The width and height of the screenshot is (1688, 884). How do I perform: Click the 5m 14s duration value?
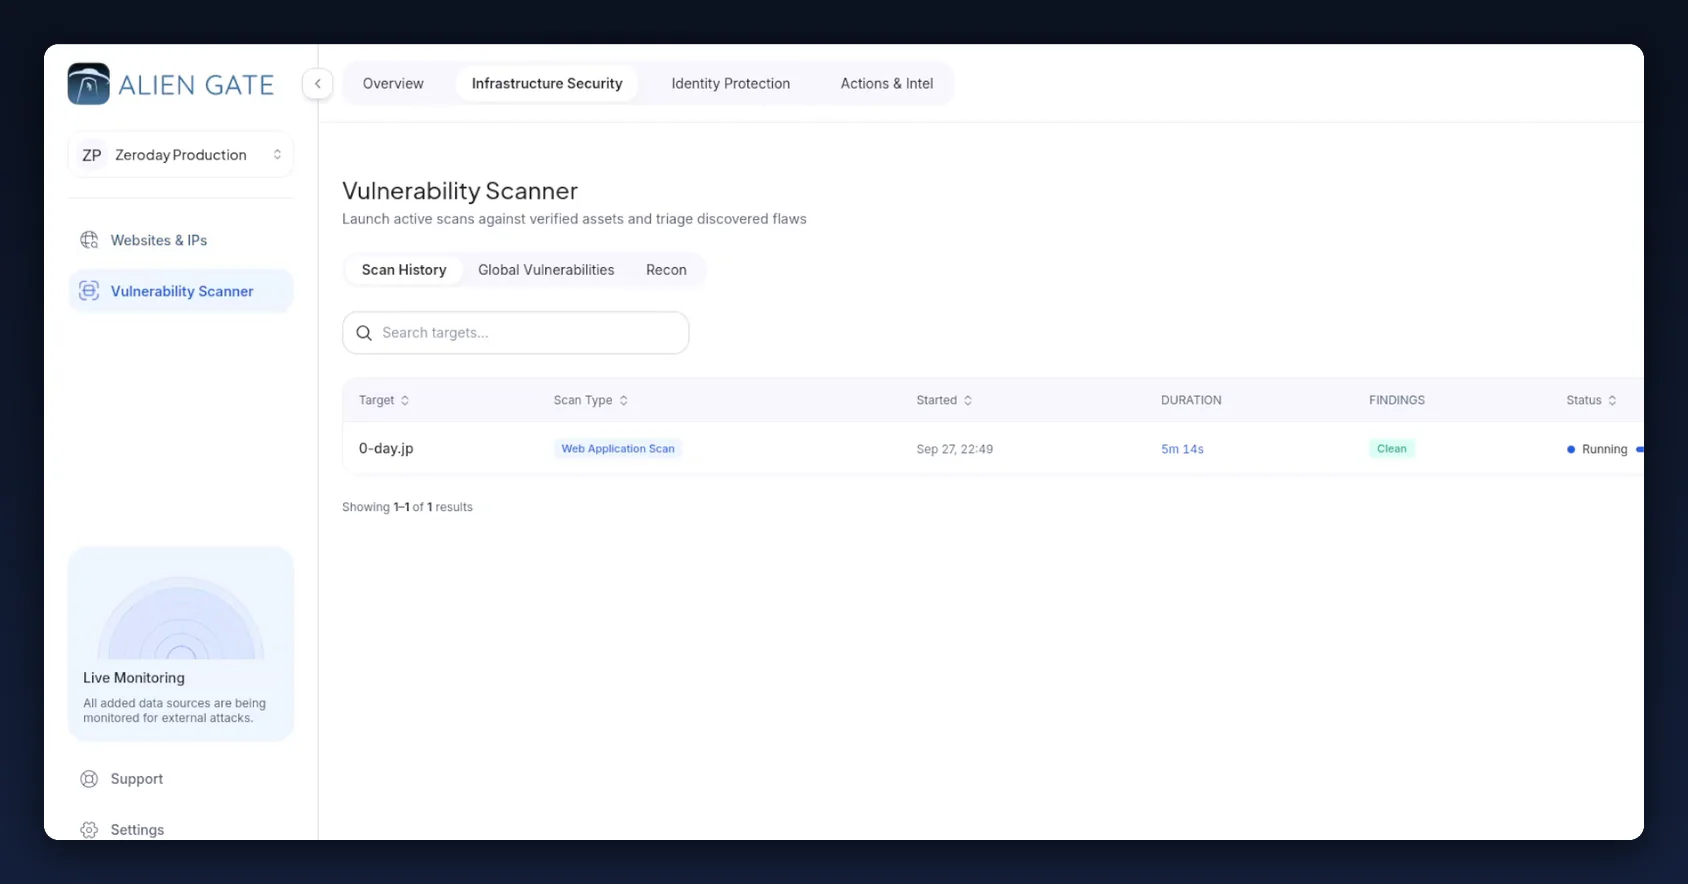coord(1182,449)
